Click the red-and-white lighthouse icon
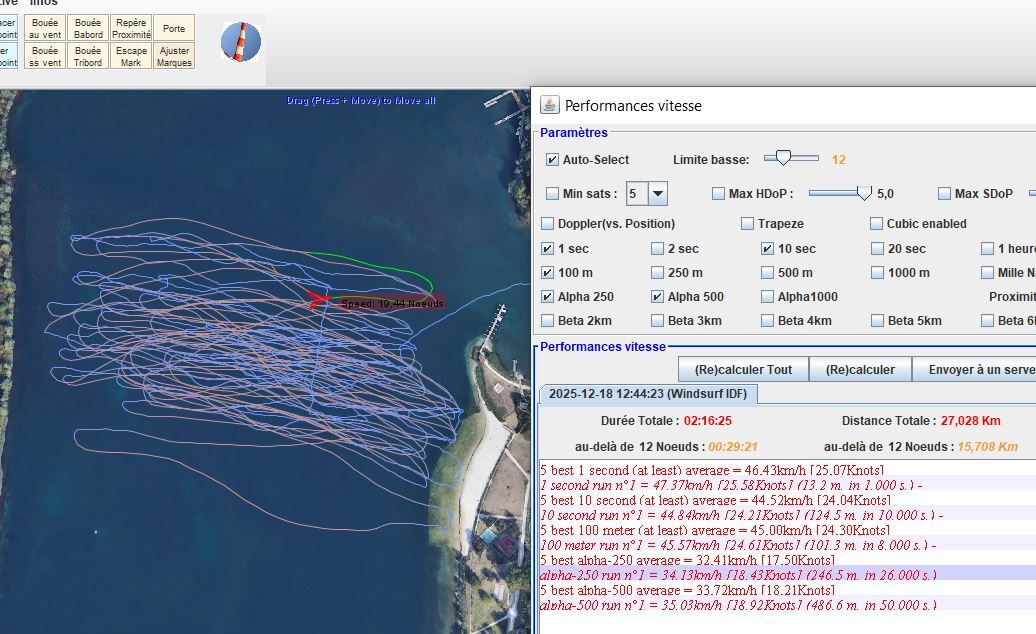Viewport: 1036px width, 634px height. click(240, 42)
